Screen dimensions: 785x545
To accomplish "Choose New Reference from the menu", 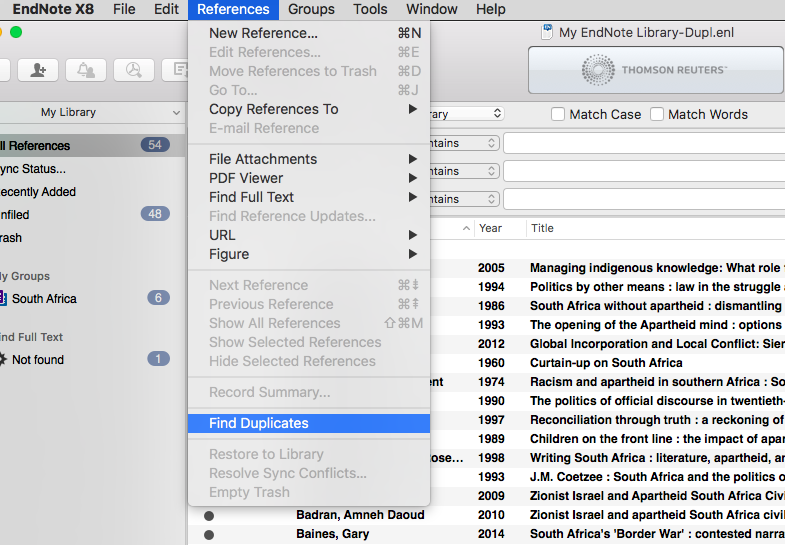I will [309, 33].
